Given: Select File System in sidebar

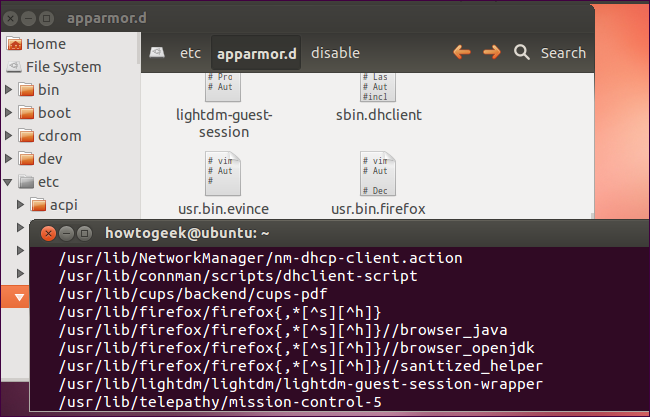Looking at the screenshot, I should 62,67.
